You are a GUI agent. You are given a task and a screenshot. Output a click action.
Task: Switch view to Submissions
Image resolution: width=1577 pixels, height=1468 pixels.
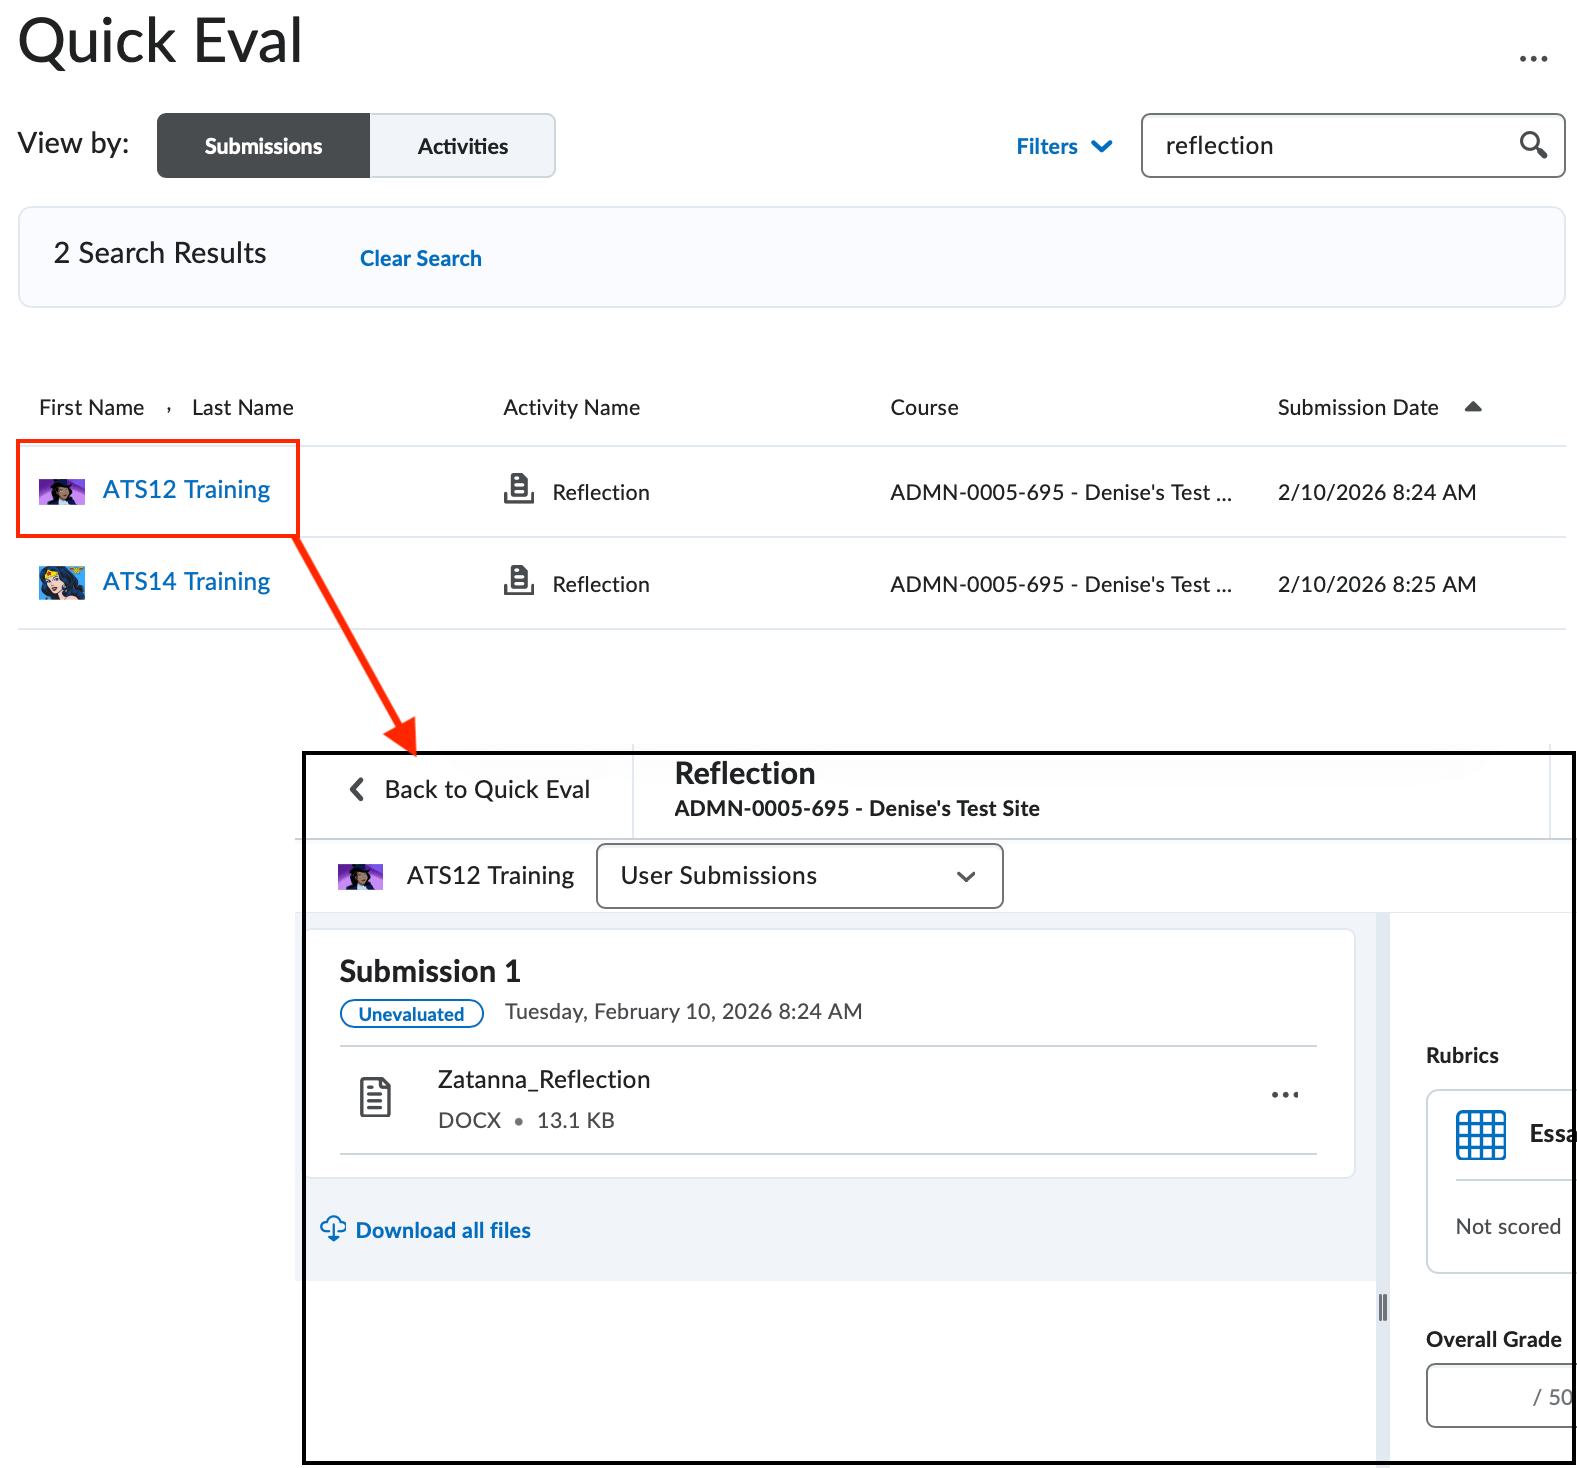pyautogui.click(x=263, y=146)
